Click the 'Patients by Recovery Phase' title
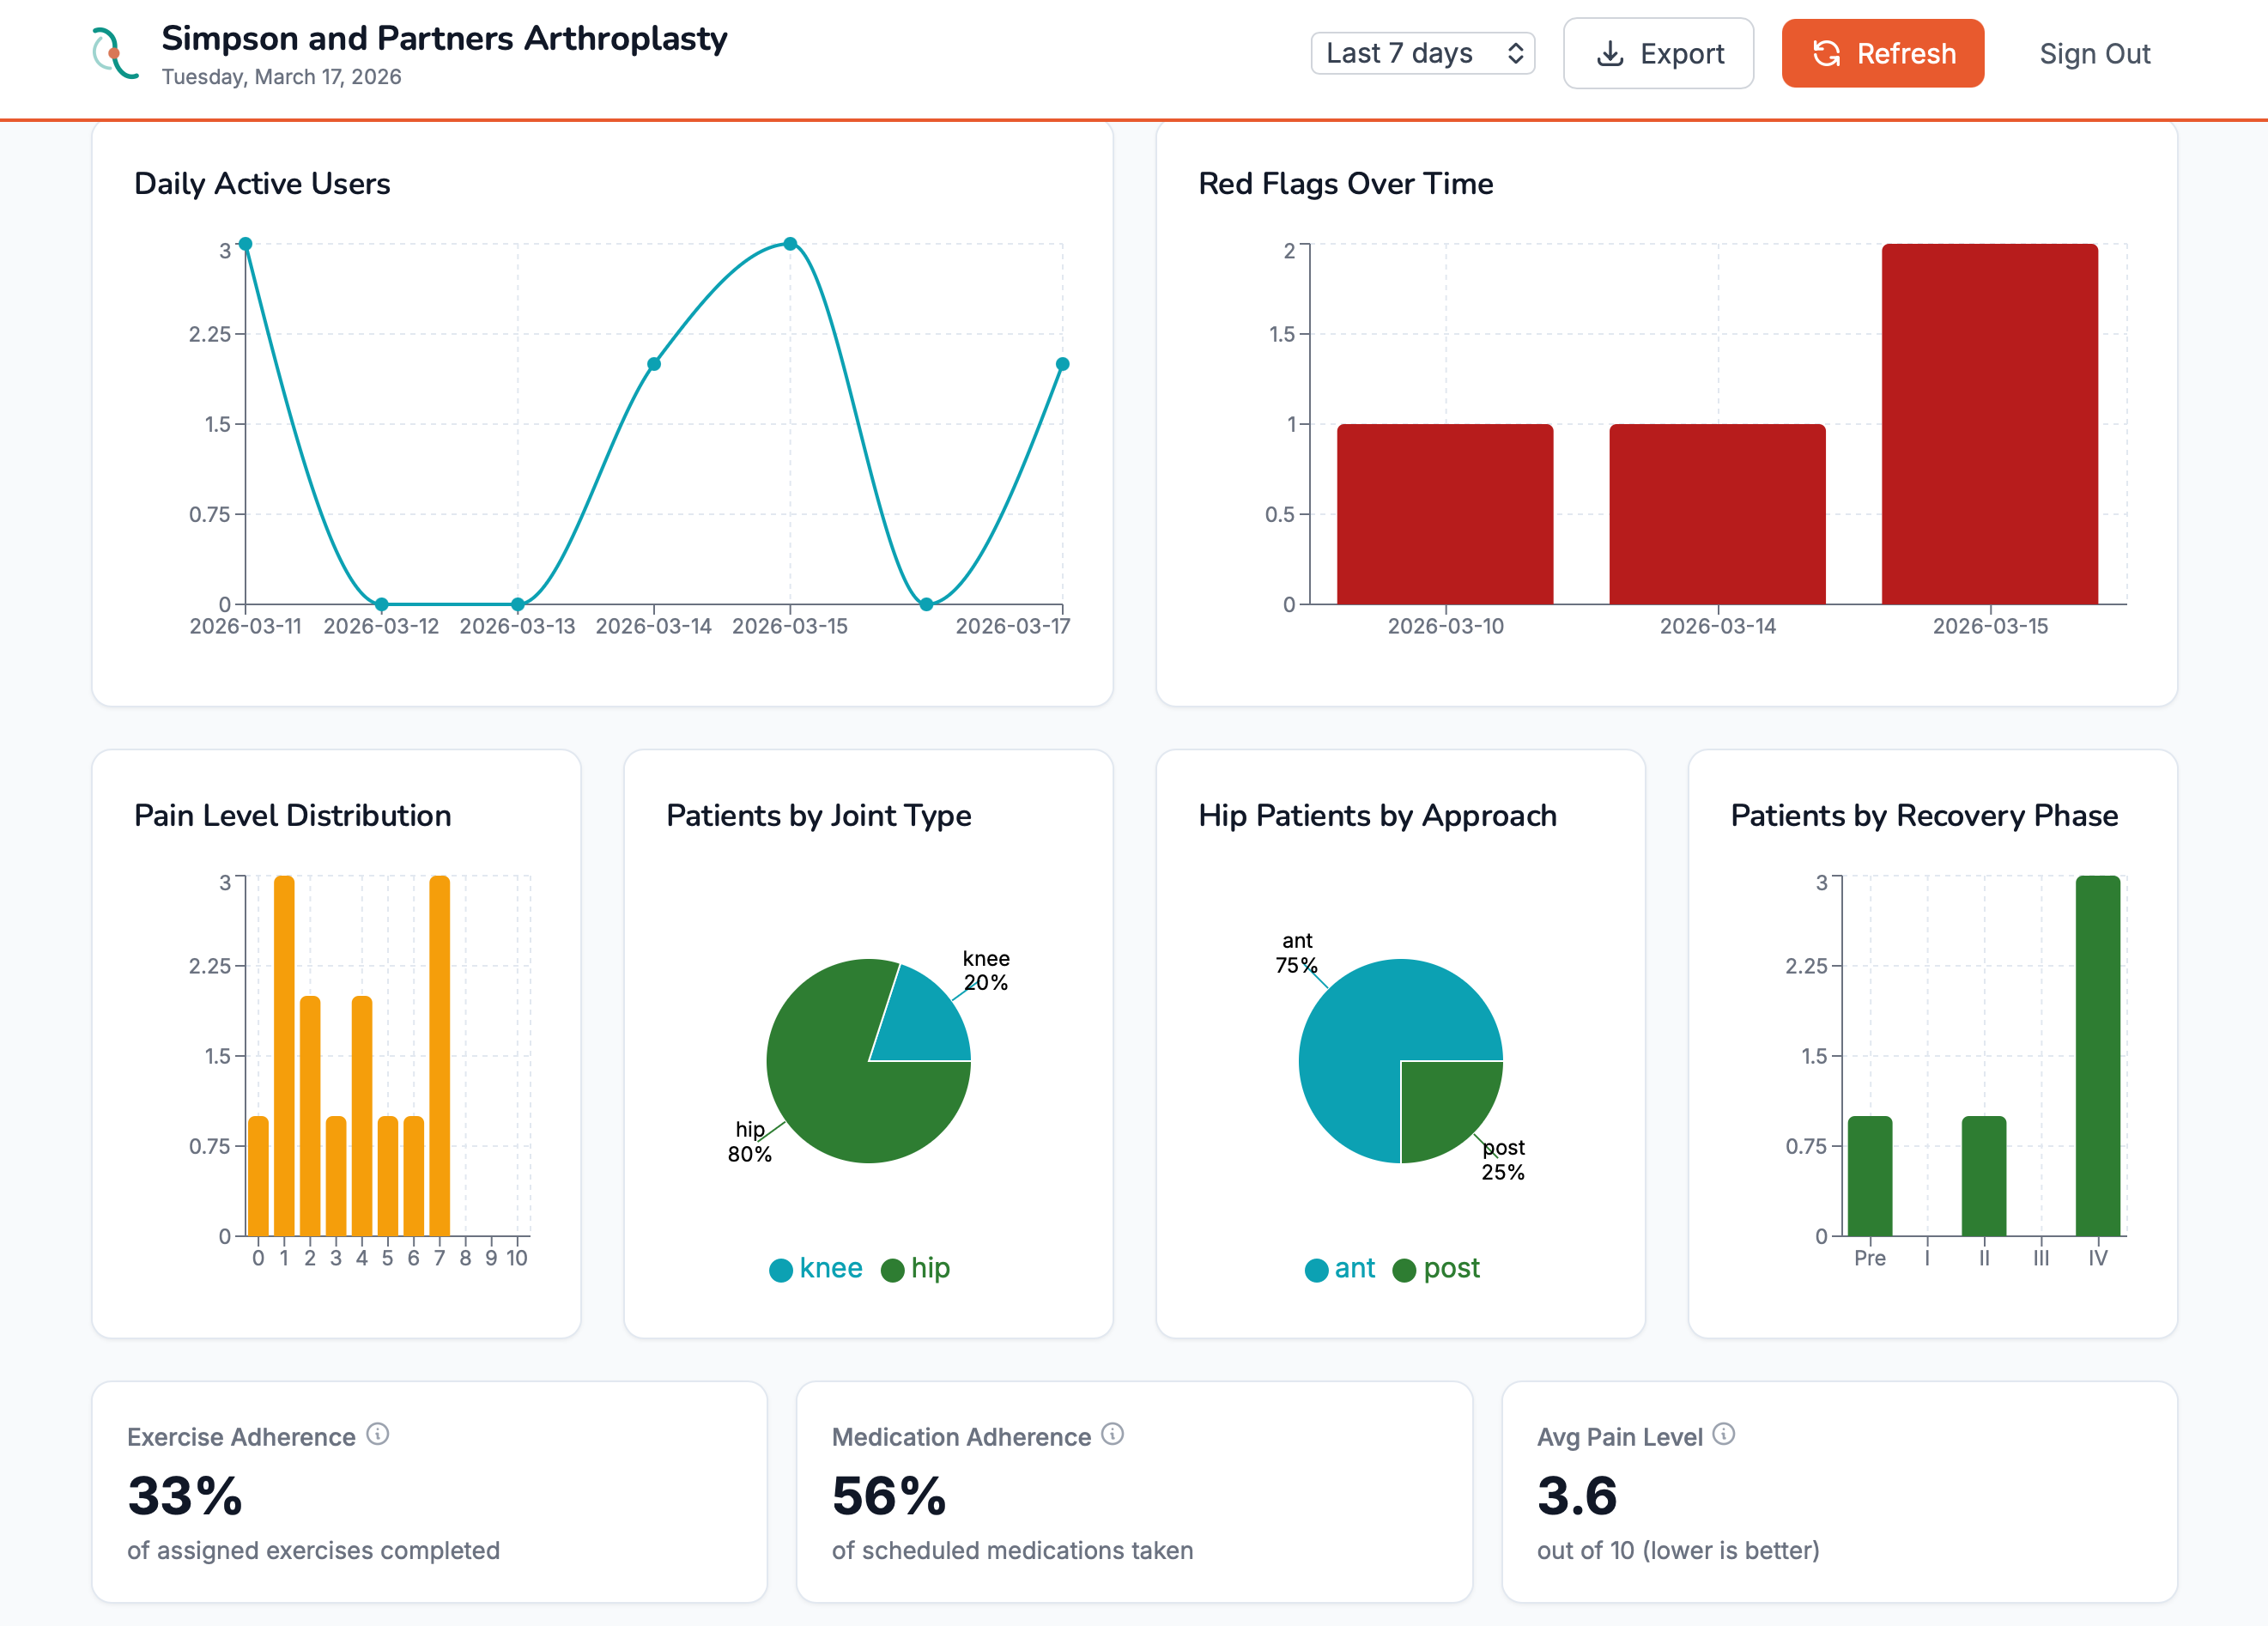Image resolution: width=2268 pixels, height=1626 pixels. point(1924,815)
